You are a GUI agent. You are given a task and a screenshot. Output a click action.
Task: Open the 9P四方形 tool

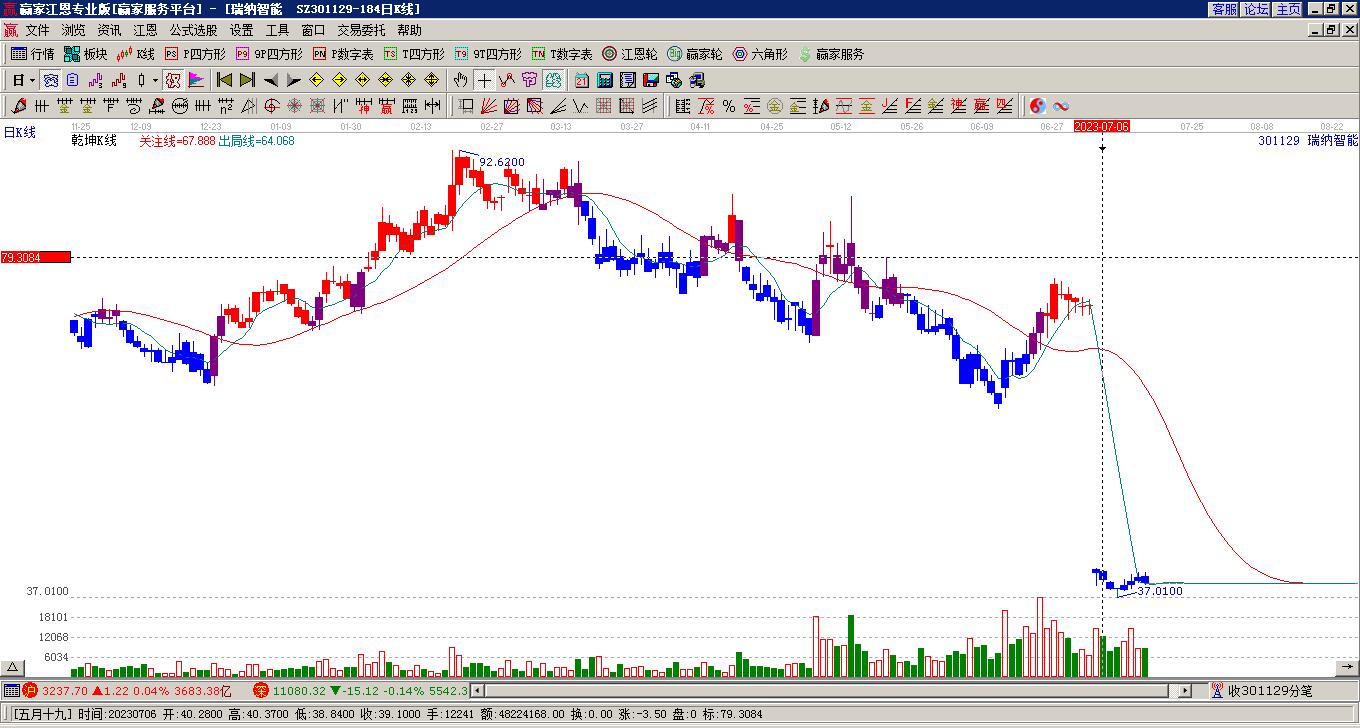[x=268, y=54]
